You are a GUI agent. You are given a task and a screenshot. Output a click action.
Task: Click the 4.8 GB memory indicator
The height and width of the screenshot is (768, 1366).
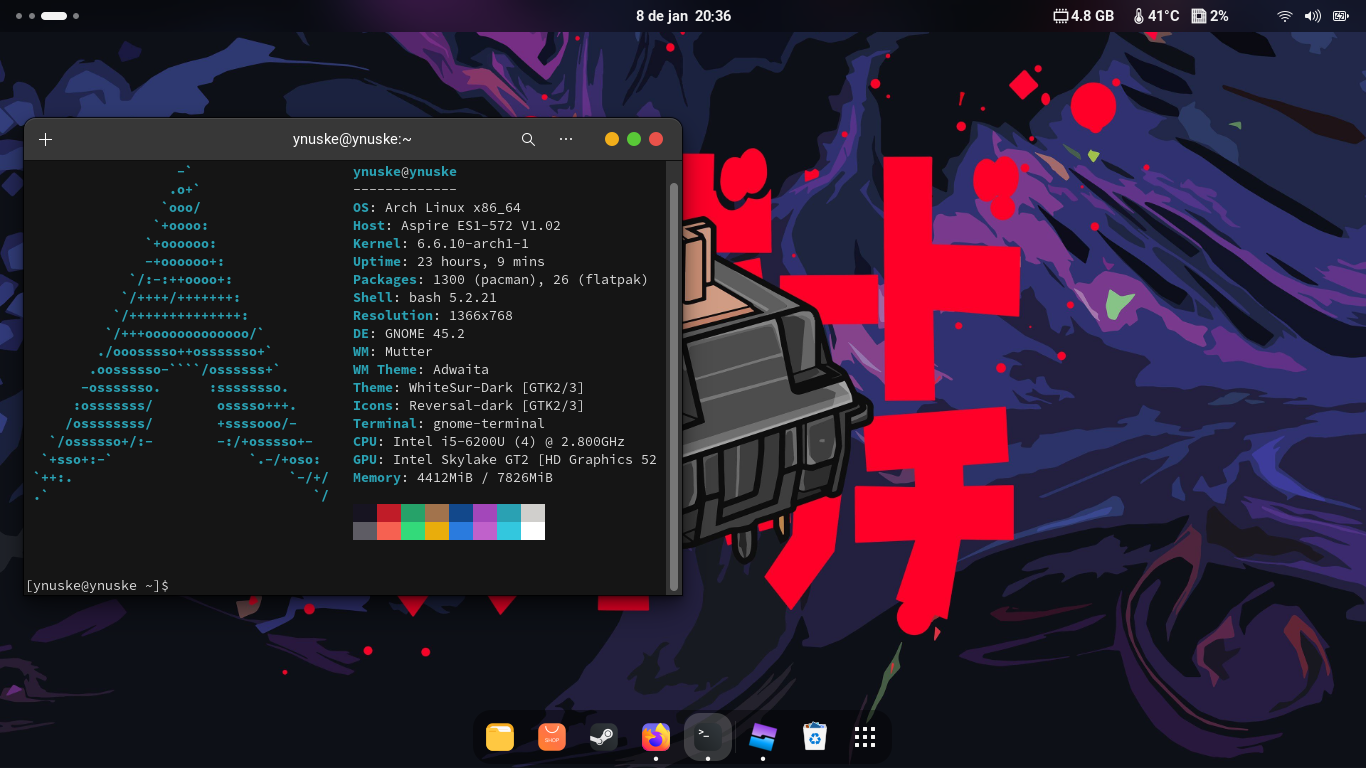point(1084,16)
